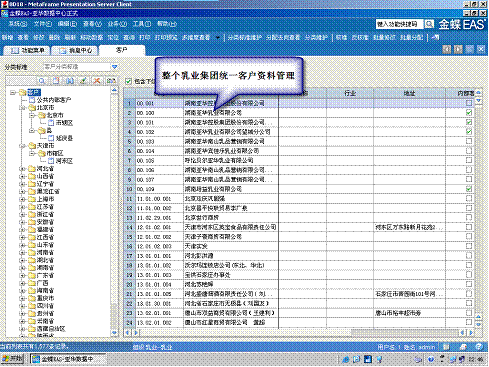Screen dimensions: 489x367
Task: Click the pin icon at toolbar end
Action: click(x=435, y=37)
